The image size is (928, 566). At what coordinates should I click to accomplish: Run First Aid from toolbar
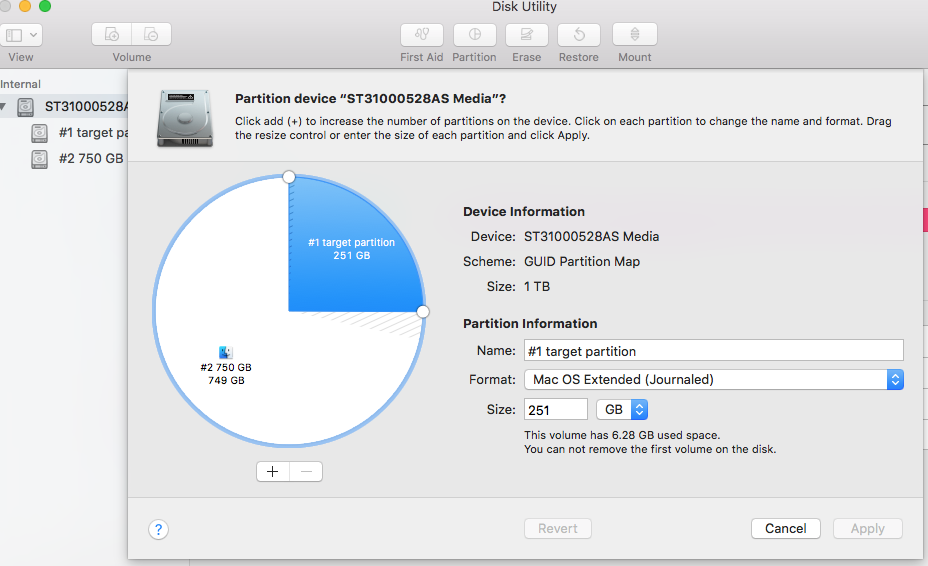421,34
